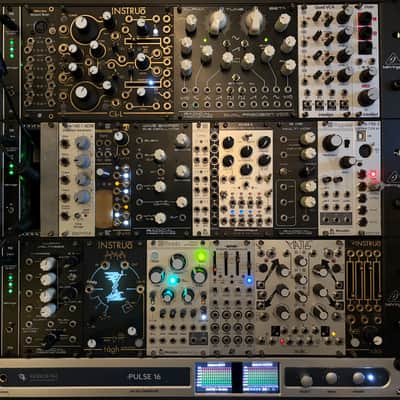
Task: Turn the top blue knob on the middle-row white module
Action: pyautogui.click(x=83, y=144)
